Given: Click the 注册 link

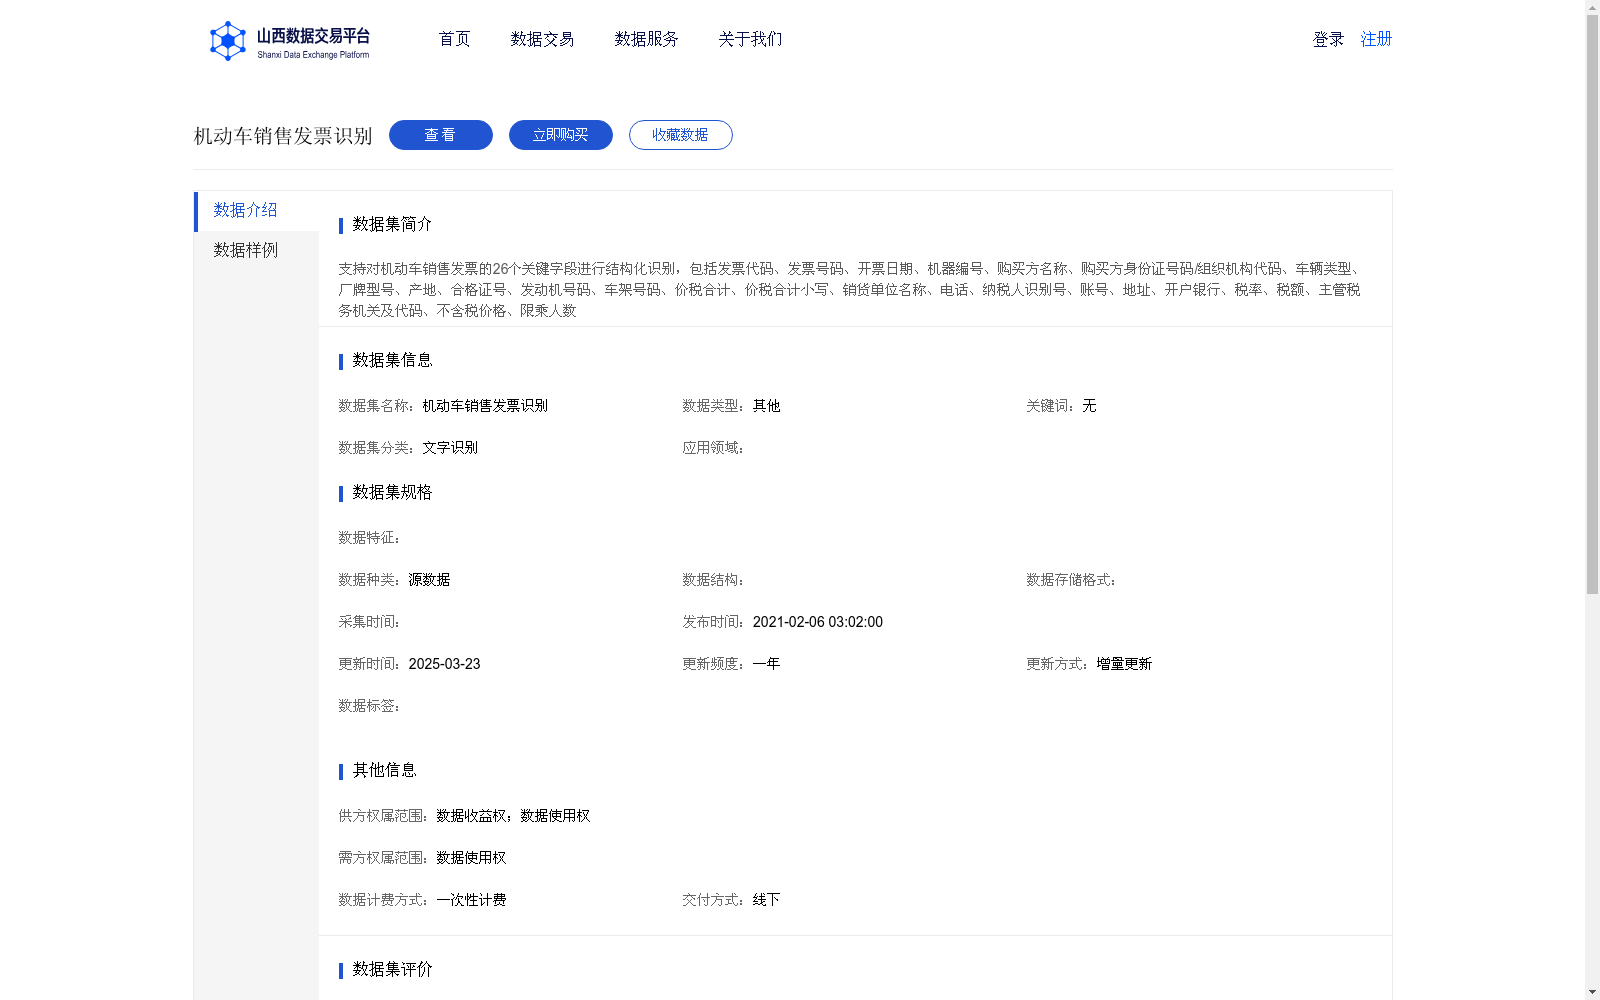Looking at the screenshot, I should pos(1376,39).
